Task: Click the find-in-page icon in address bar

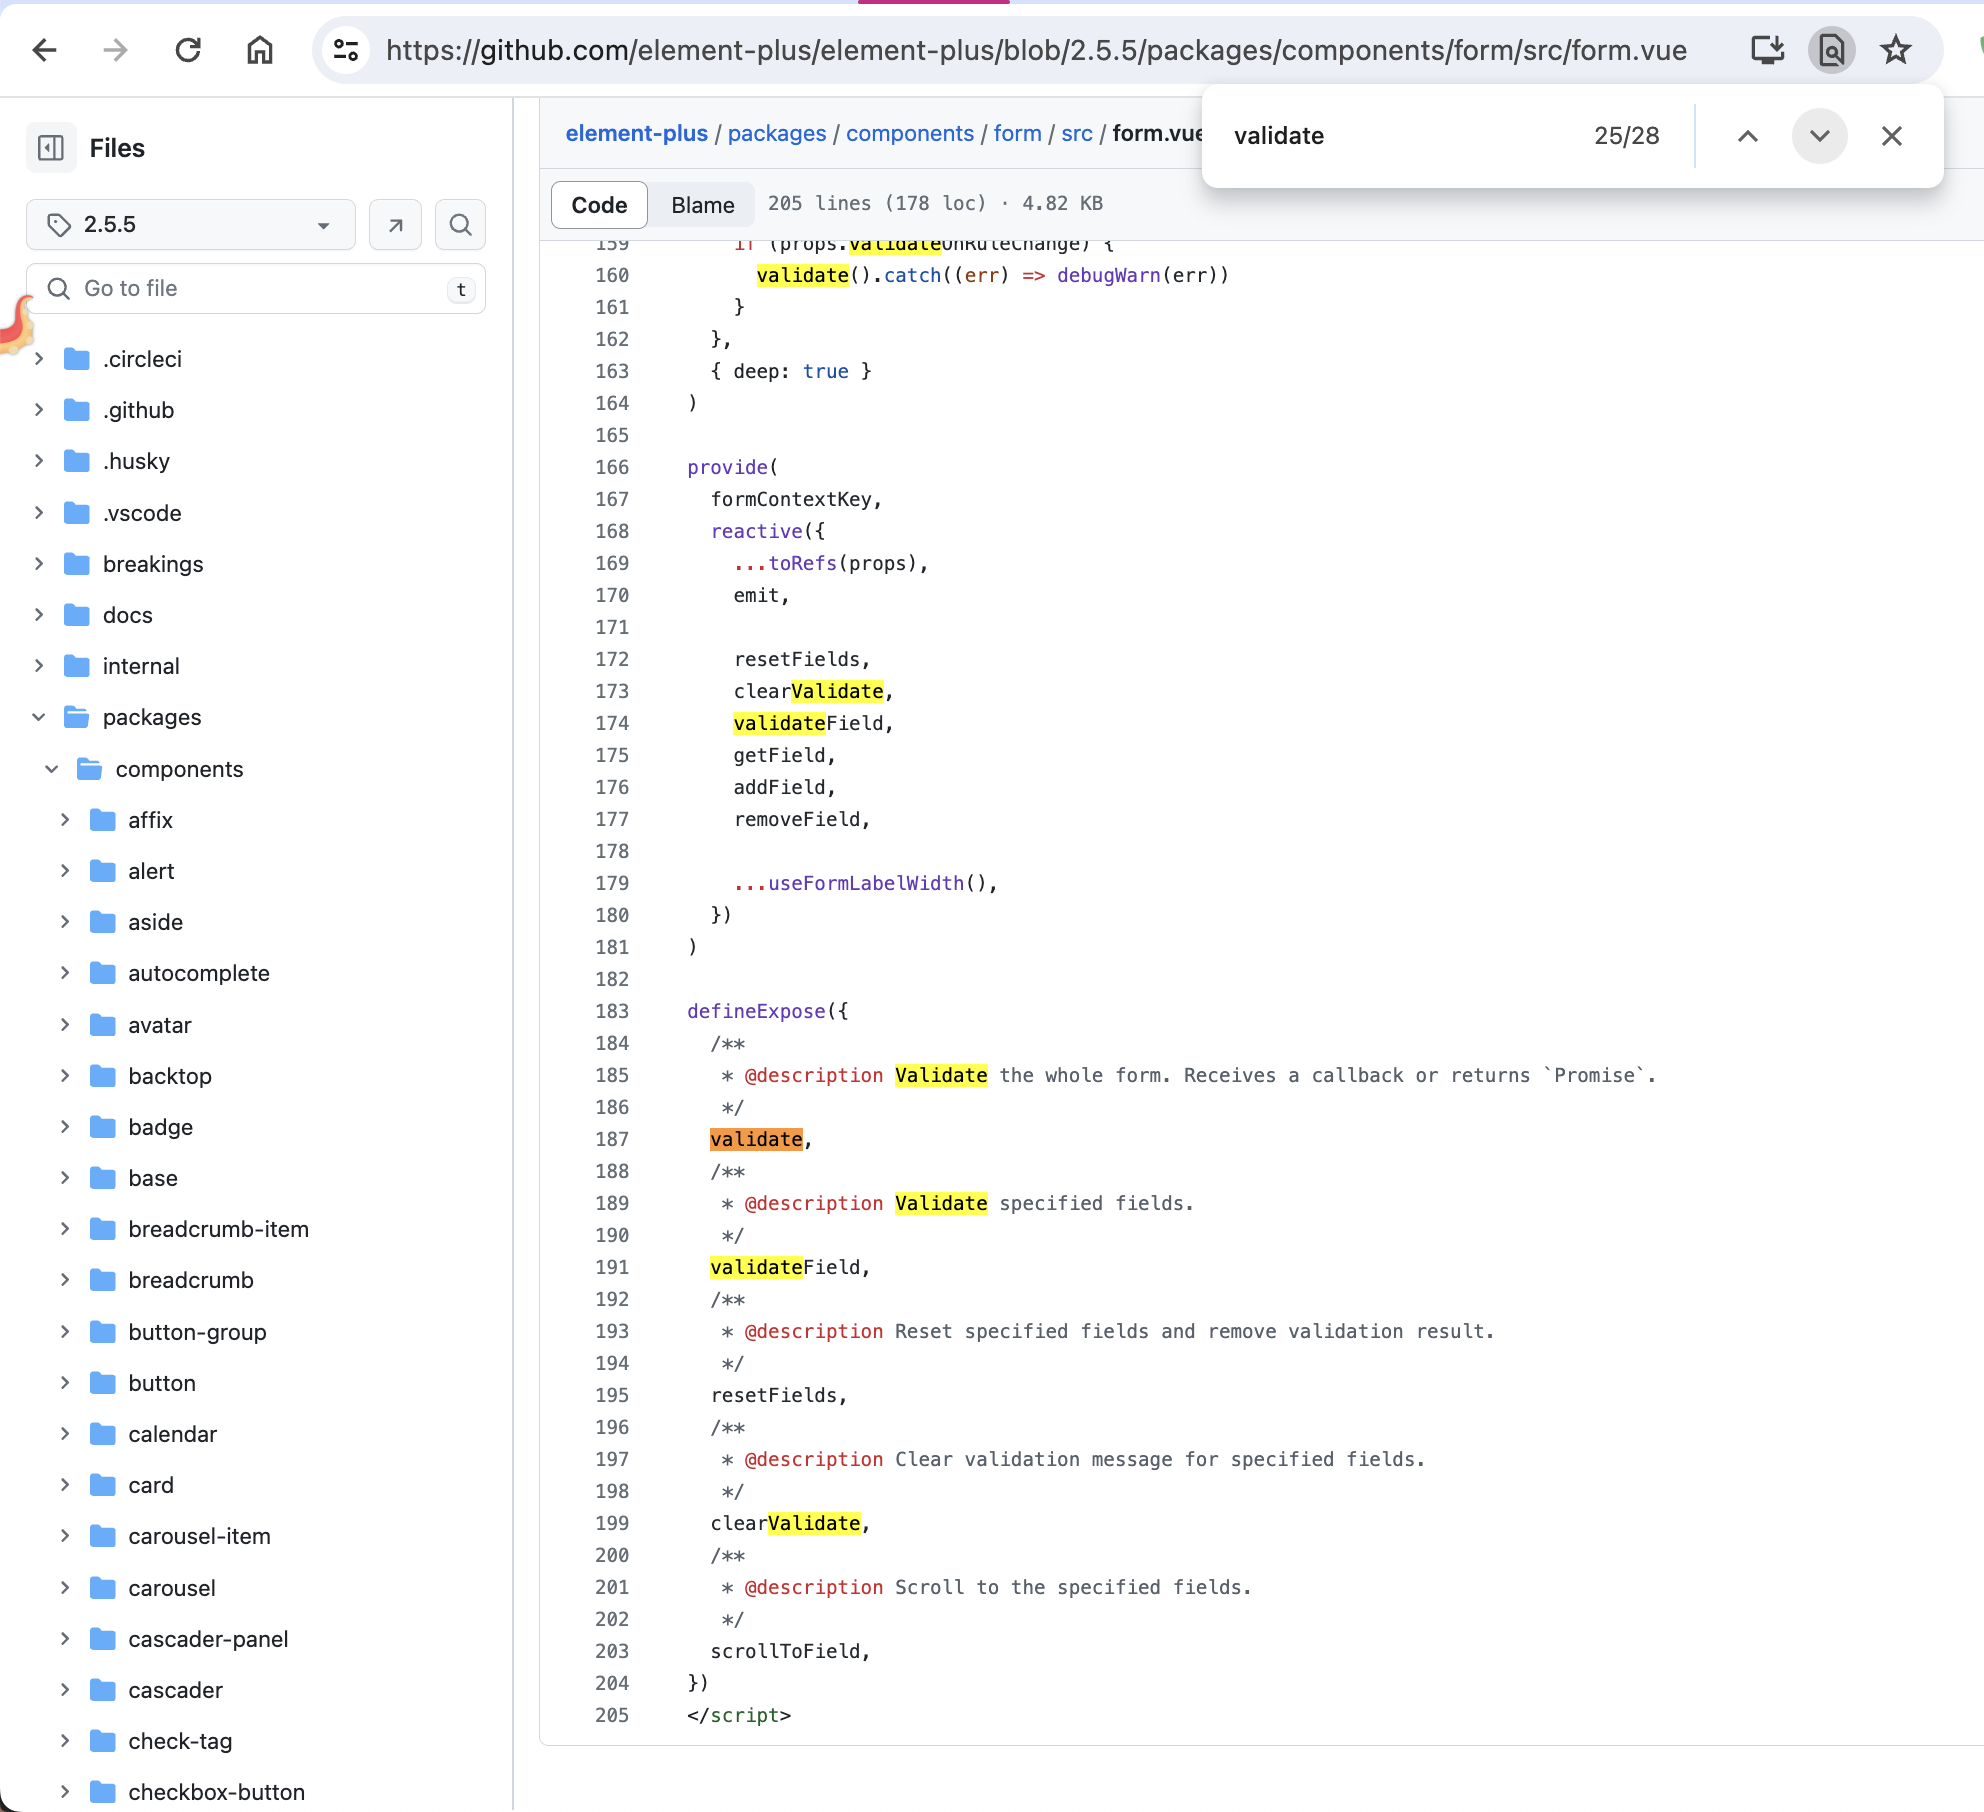Action: pos(1831,50)
